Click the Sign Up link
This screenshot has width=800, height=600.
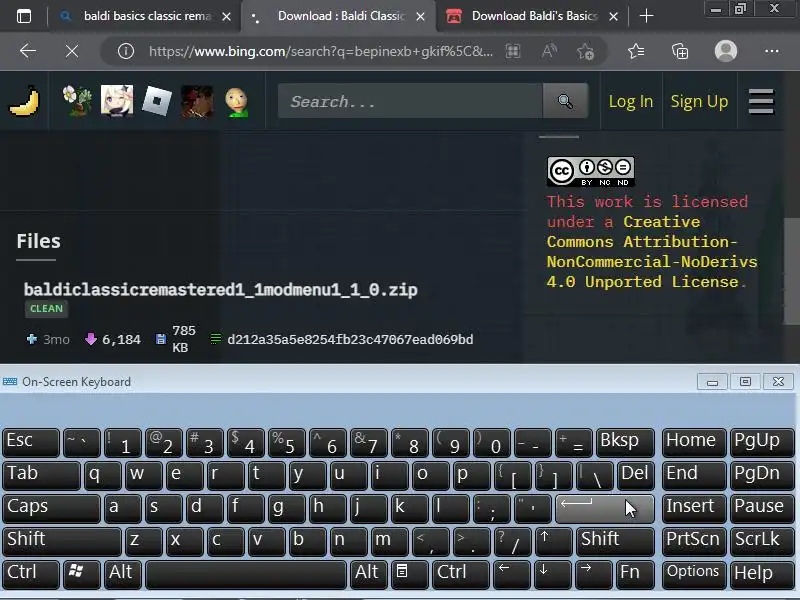pyautogui.click(x=699, y=102)
